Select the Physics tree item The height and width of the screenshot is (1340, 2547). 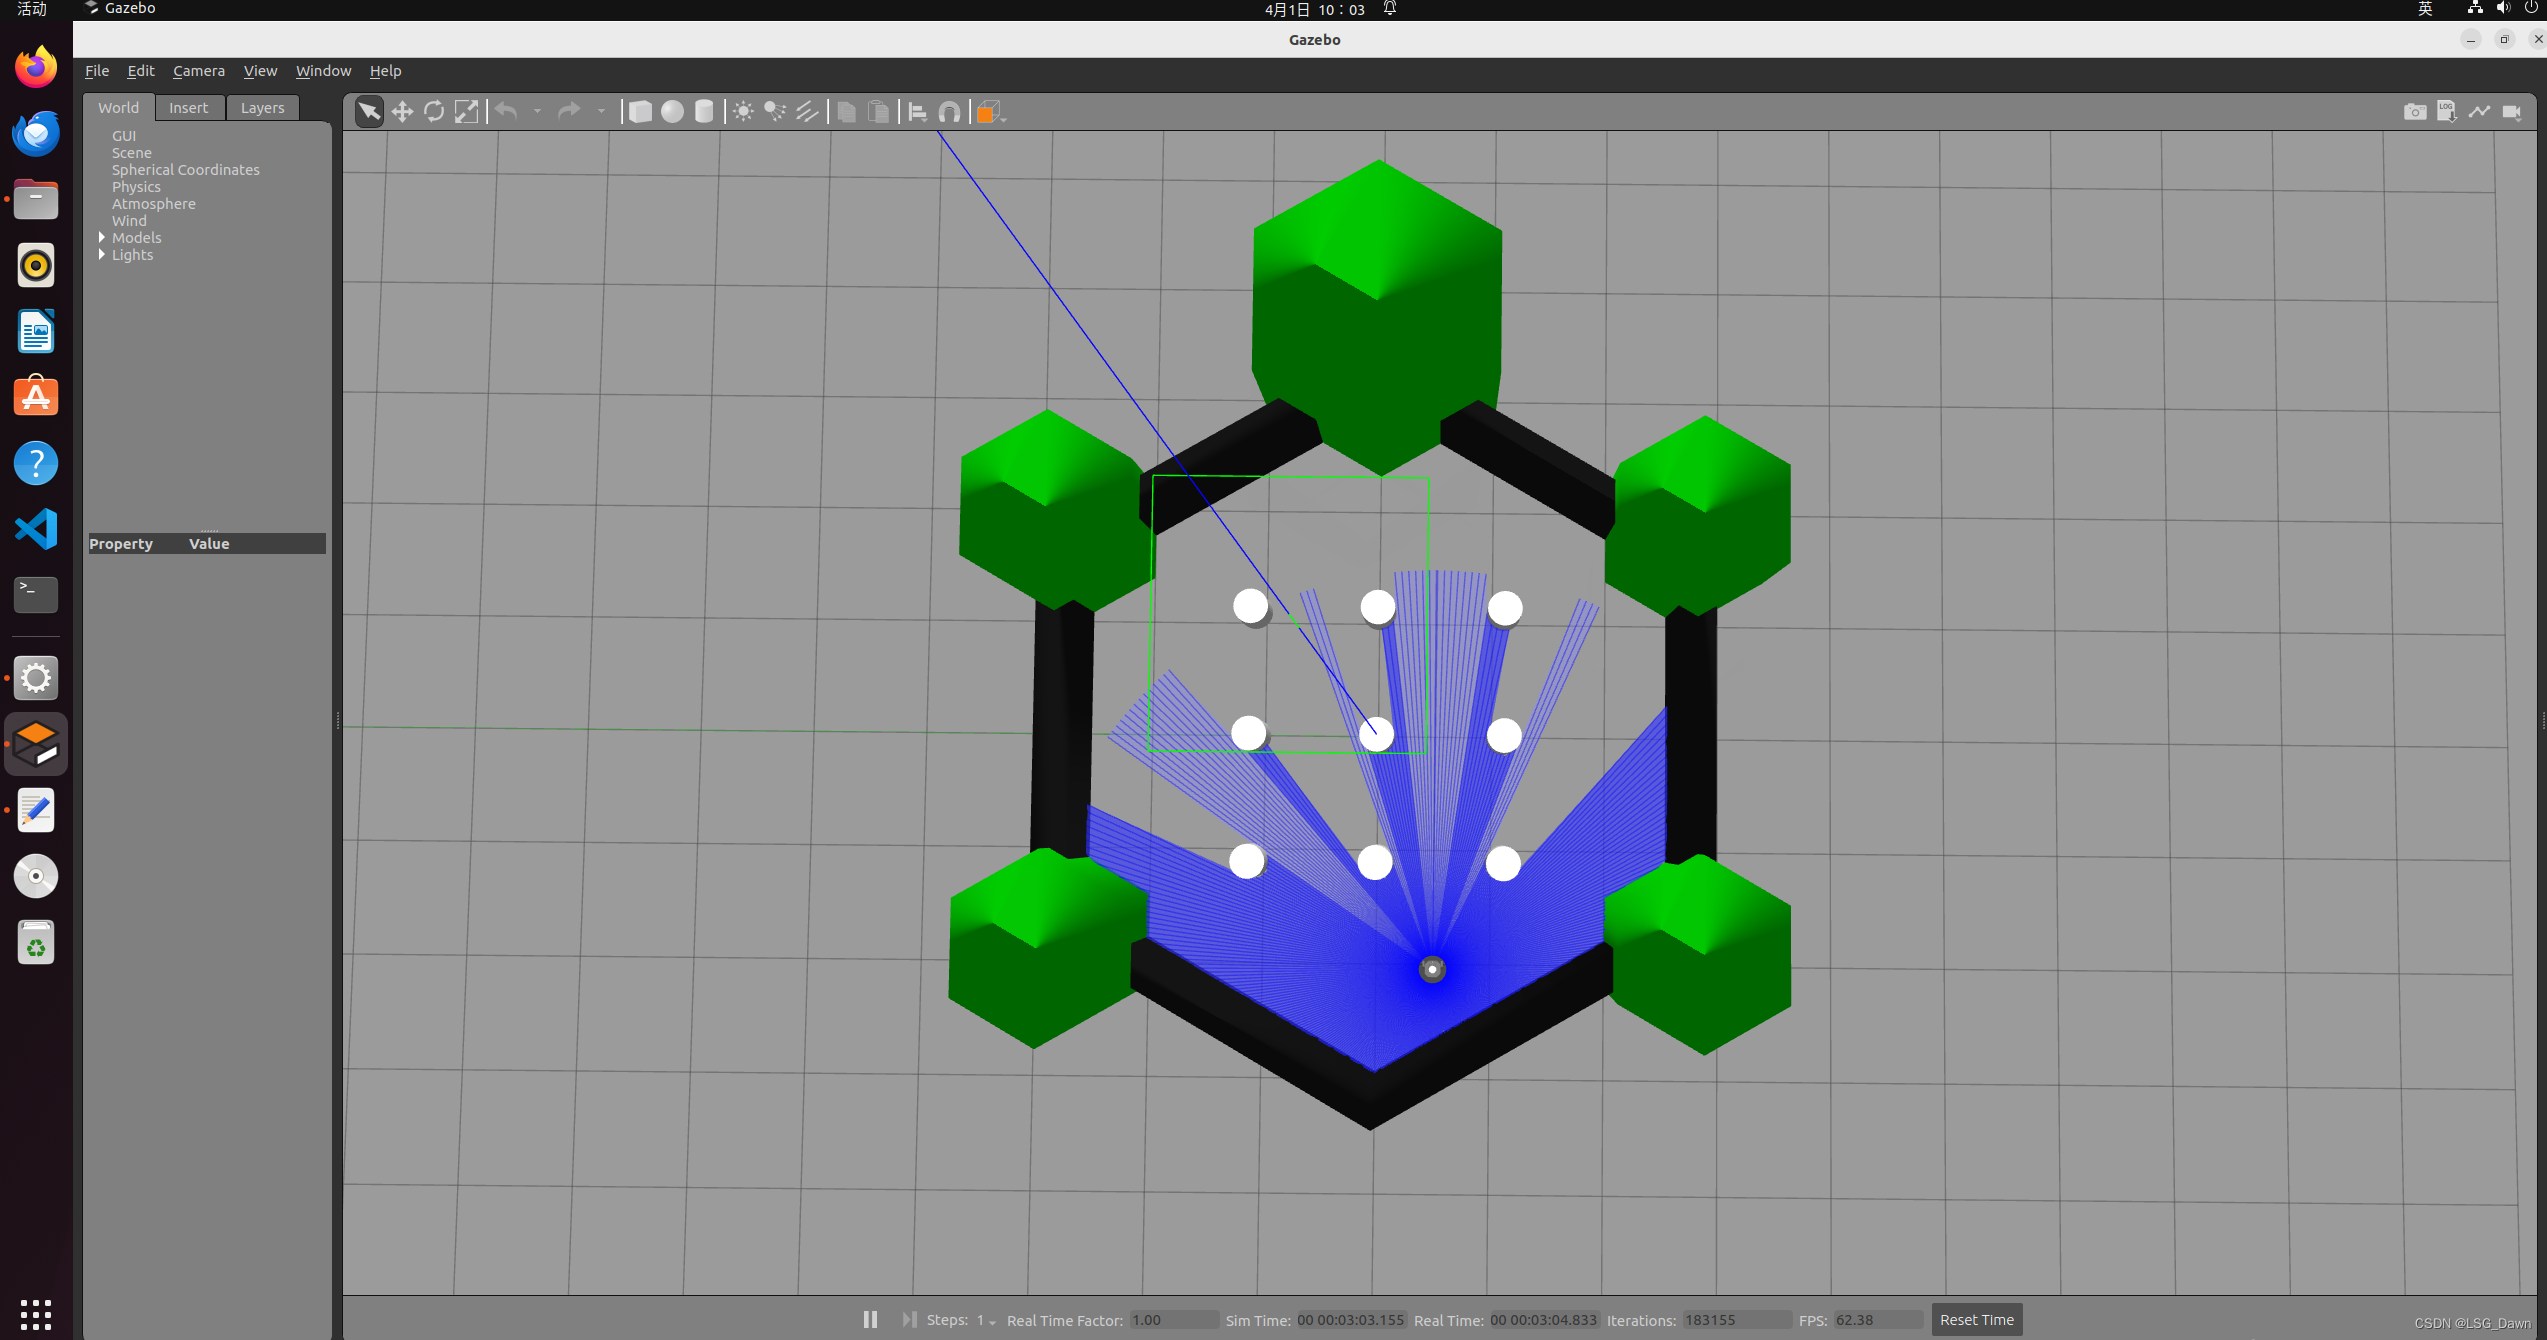pos(136,186)
